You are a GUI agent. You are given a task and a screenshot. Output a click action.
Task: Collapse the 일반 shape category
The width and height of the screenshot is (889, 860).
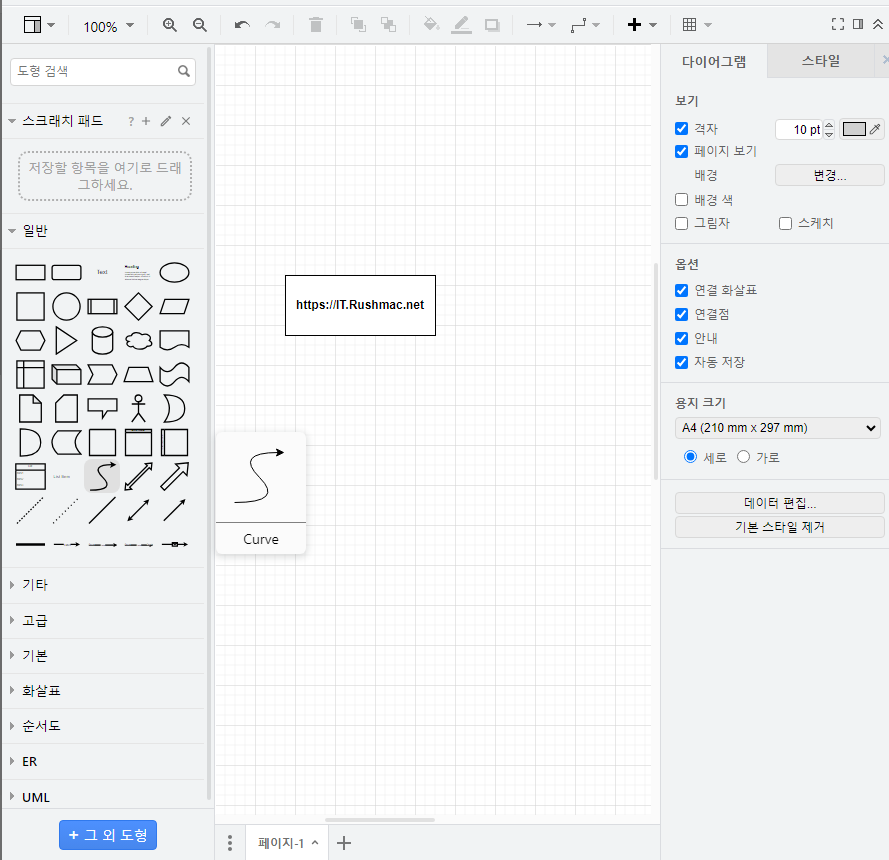pyautogui.click(x=104, y=231)
